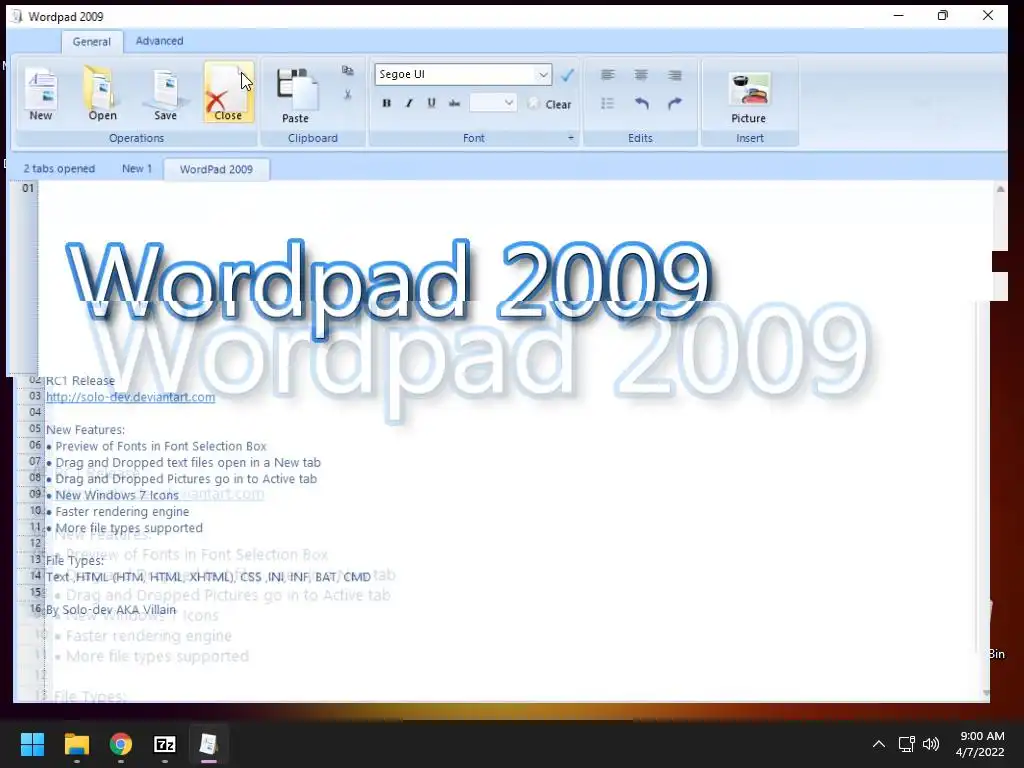Create a new document with New icon
Image resolution: width=1024 pixels, height=768 pixels.
click(x=40, y=94)
